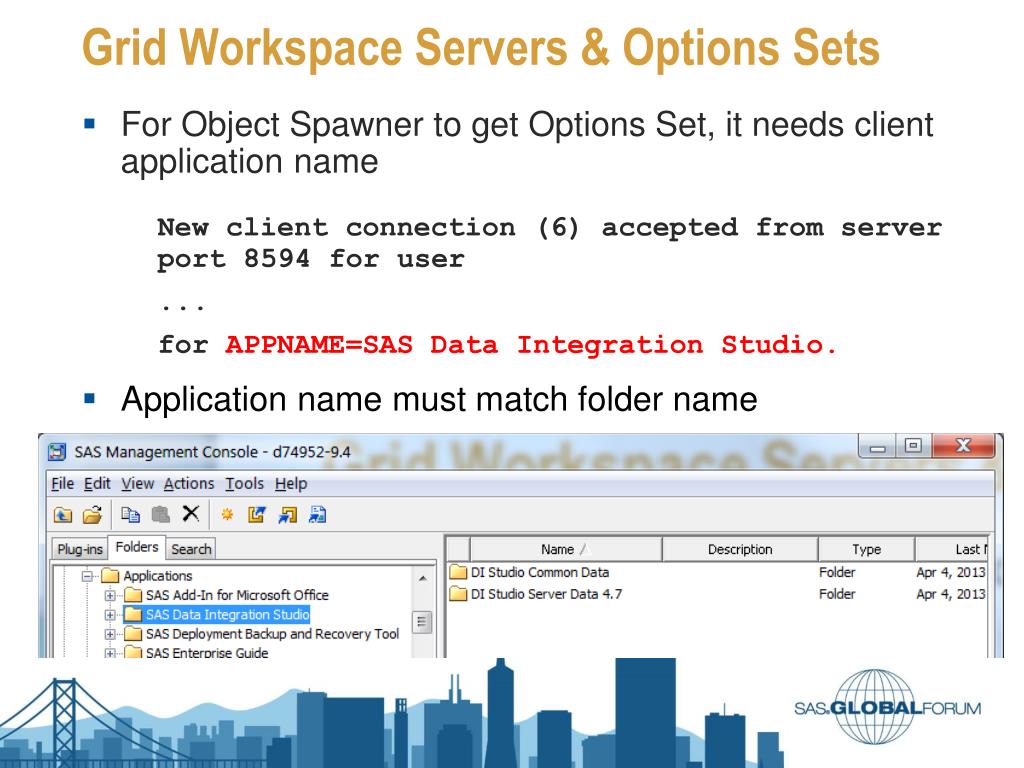Click the DI Studio Server Data 4.7 folder icon
This screenshot has height=768, width=1024.
pyautogui.click(x=458, y=594)
